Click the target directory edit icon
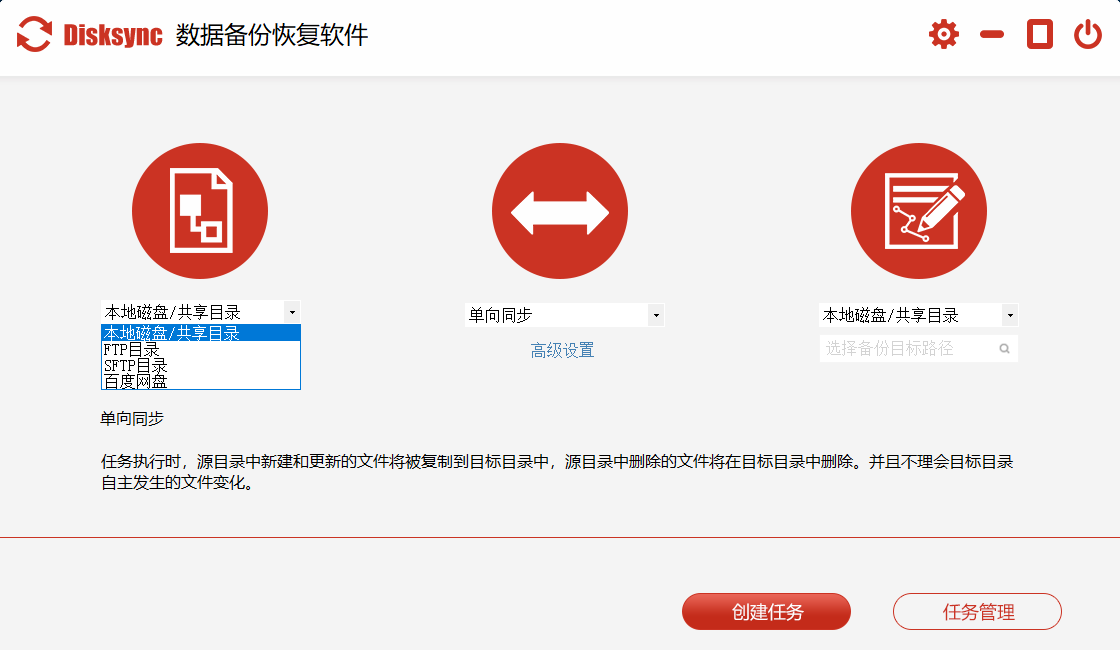This screenshot has height=650, width=1120. click(919, 211)
